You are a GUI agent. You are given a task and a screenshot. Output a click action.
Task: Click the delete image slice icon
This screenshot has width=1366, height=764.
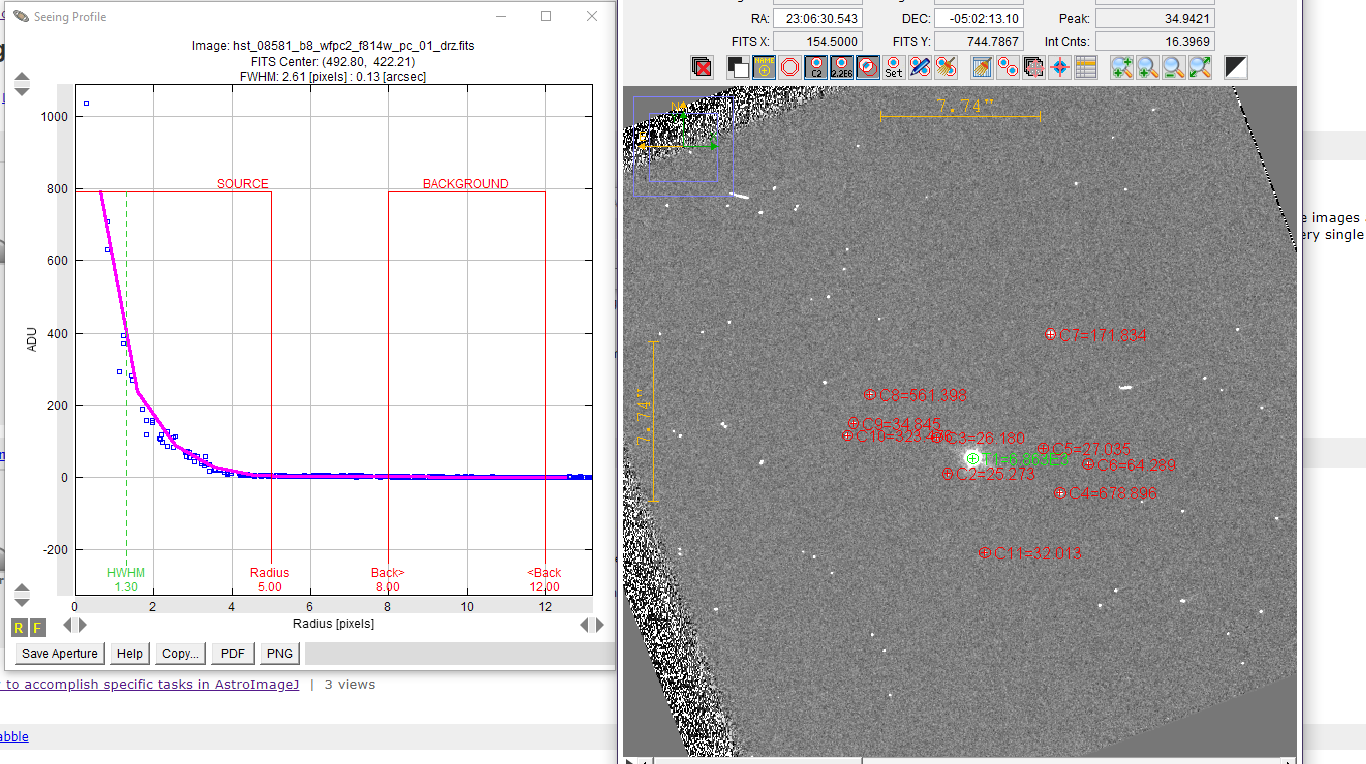[702, 67]
